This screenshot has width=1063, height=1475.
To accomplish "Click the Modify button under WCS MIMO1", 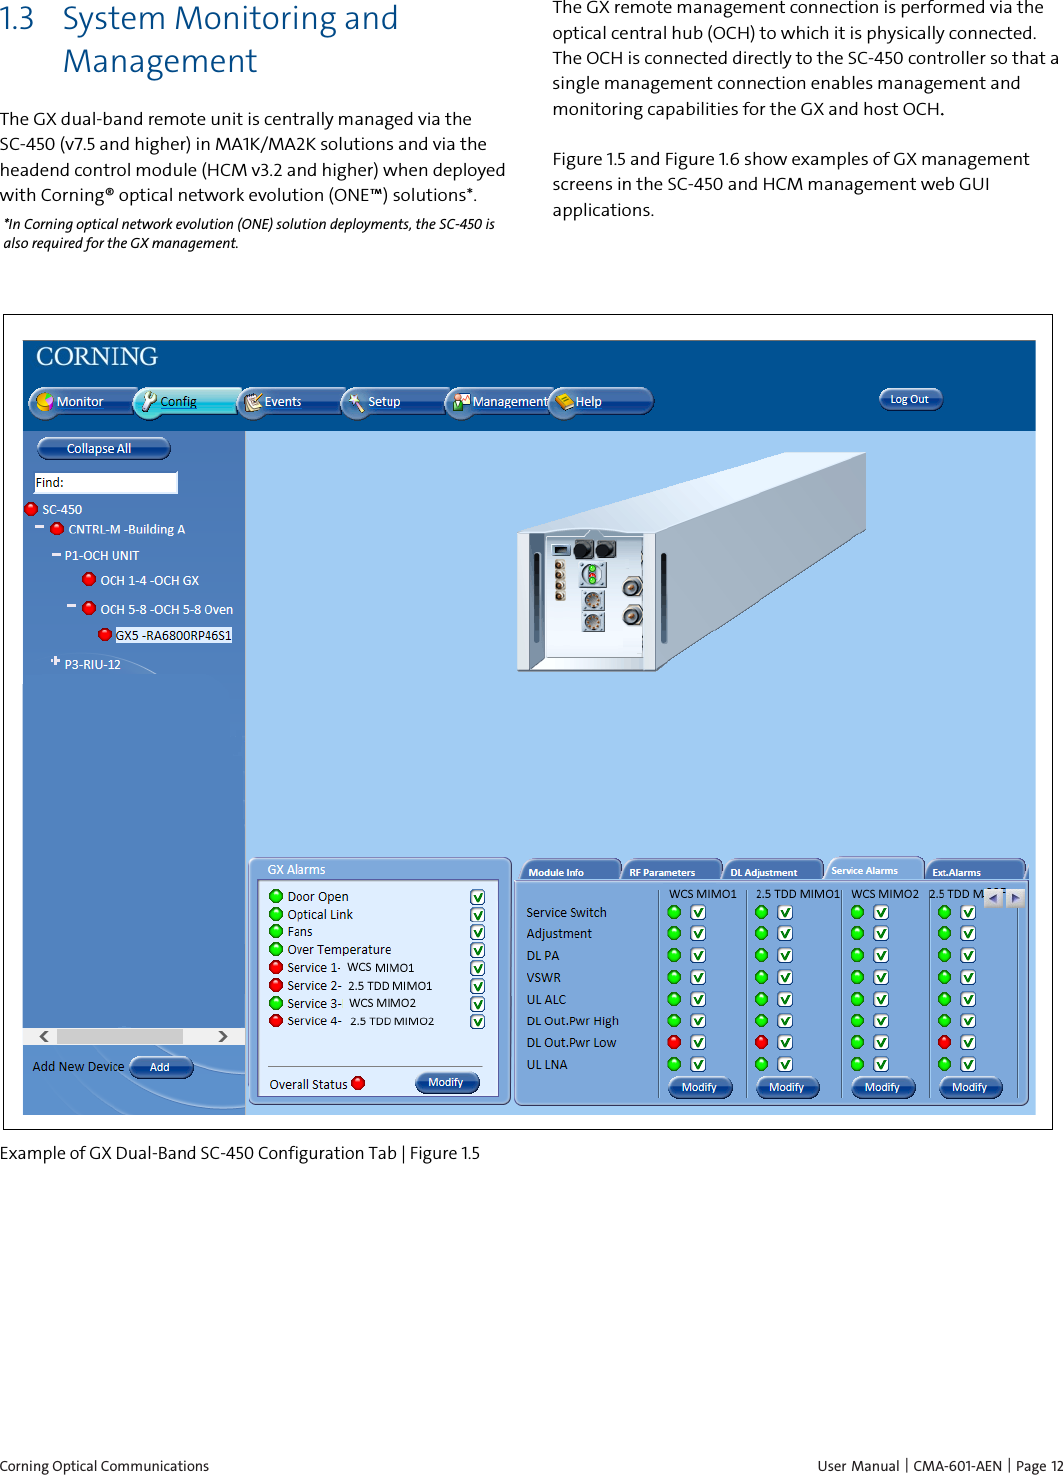I will (700, 1087).
